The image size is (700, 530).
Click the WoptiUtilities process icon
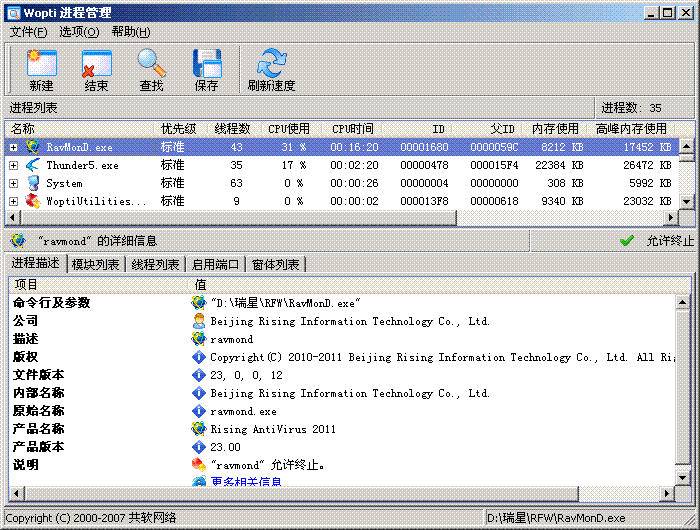[x=33, y=201]
